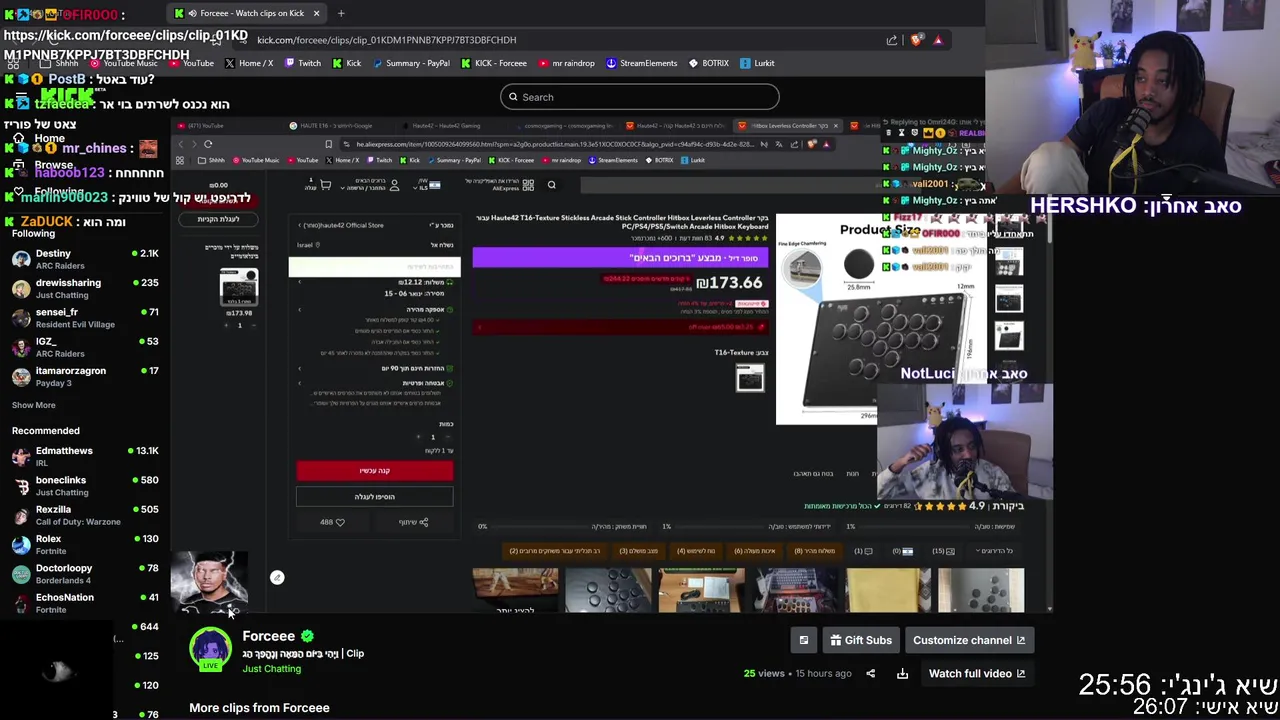Click reload icon in the streamed browser
The image size is (1280, 720).
(208, 144)
